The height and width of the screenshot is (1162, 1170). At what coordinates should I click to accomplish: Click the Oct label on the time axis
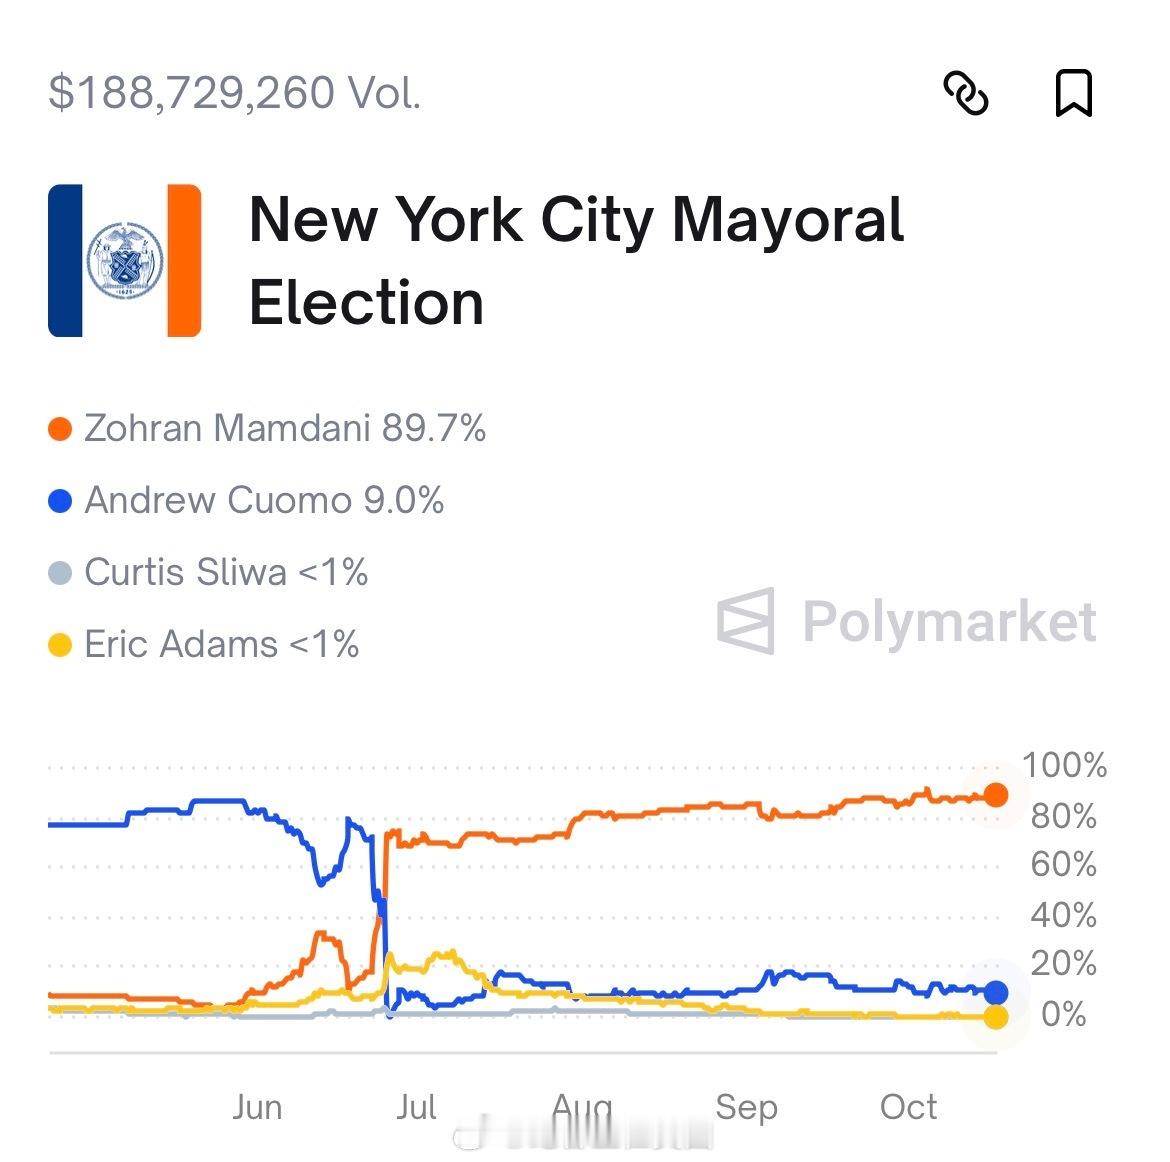[909, 1107]
